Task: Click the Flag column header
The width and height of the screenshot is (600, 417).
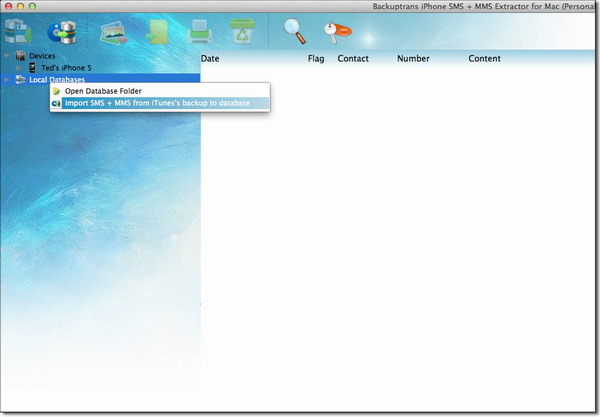Action: pyautogui.click(x=316, y=59)
